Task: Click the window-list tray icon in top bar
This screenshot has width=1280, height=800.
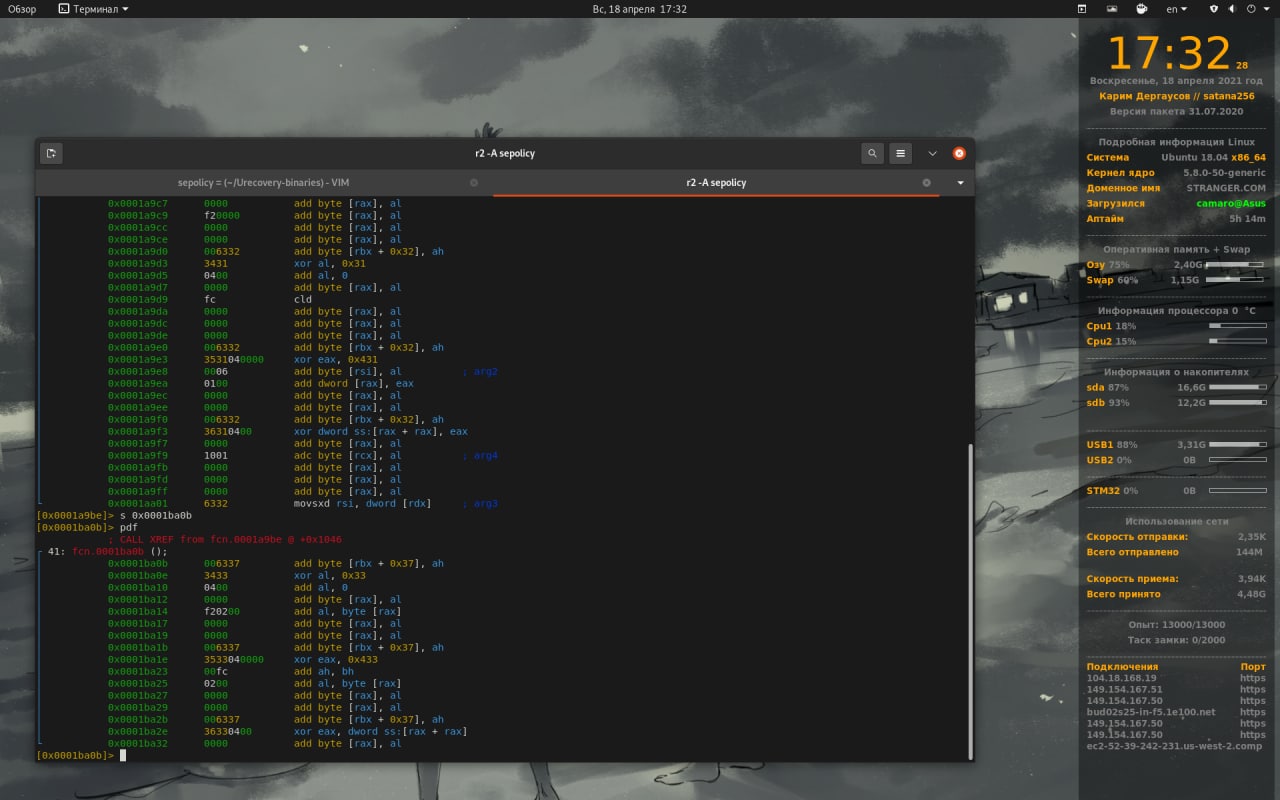Action: (x=1082, y=9)
